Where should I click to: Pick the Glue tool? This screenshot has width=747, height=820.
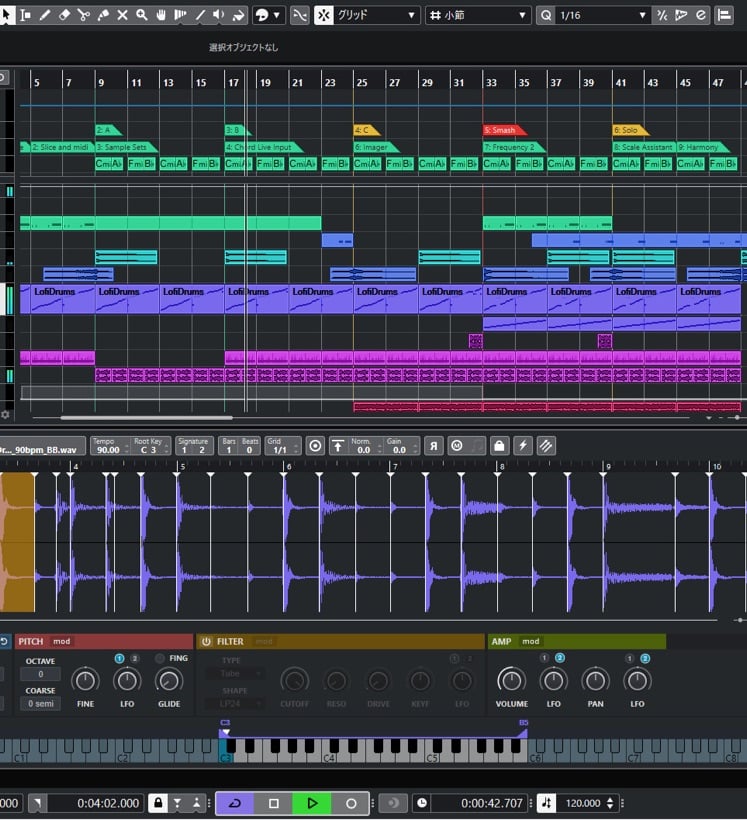(x=103, y=15)
